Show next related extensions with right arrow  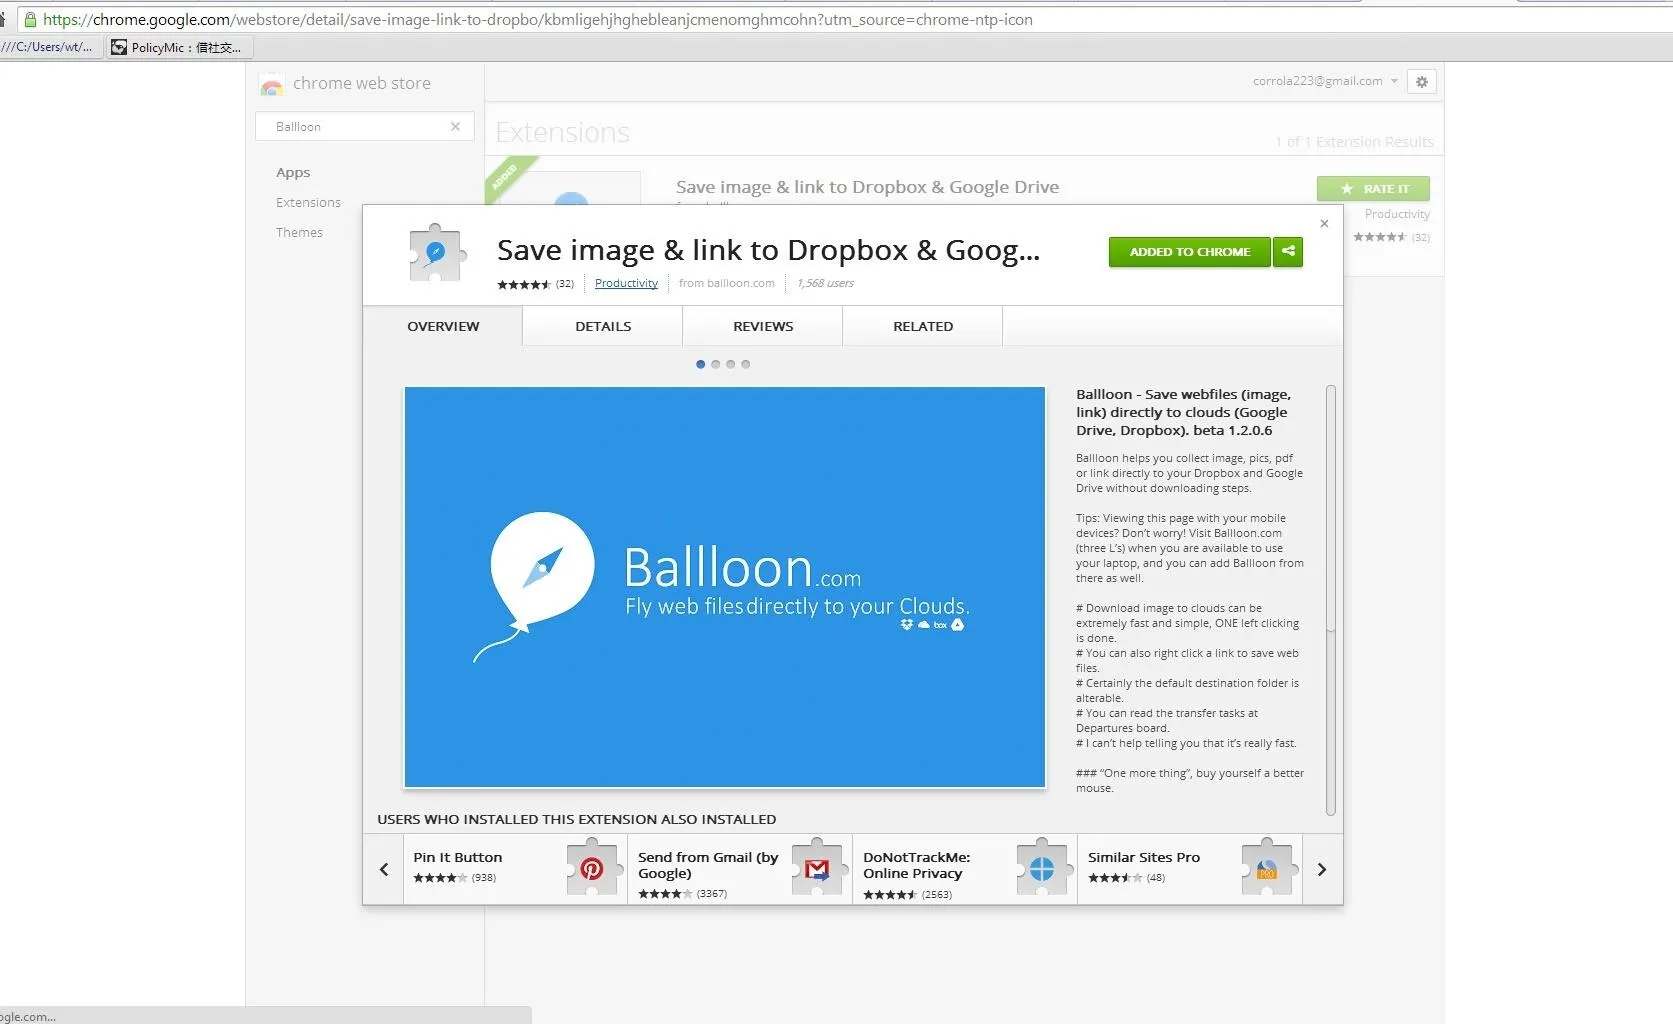pyautogui.click(x=1322, y=869)
